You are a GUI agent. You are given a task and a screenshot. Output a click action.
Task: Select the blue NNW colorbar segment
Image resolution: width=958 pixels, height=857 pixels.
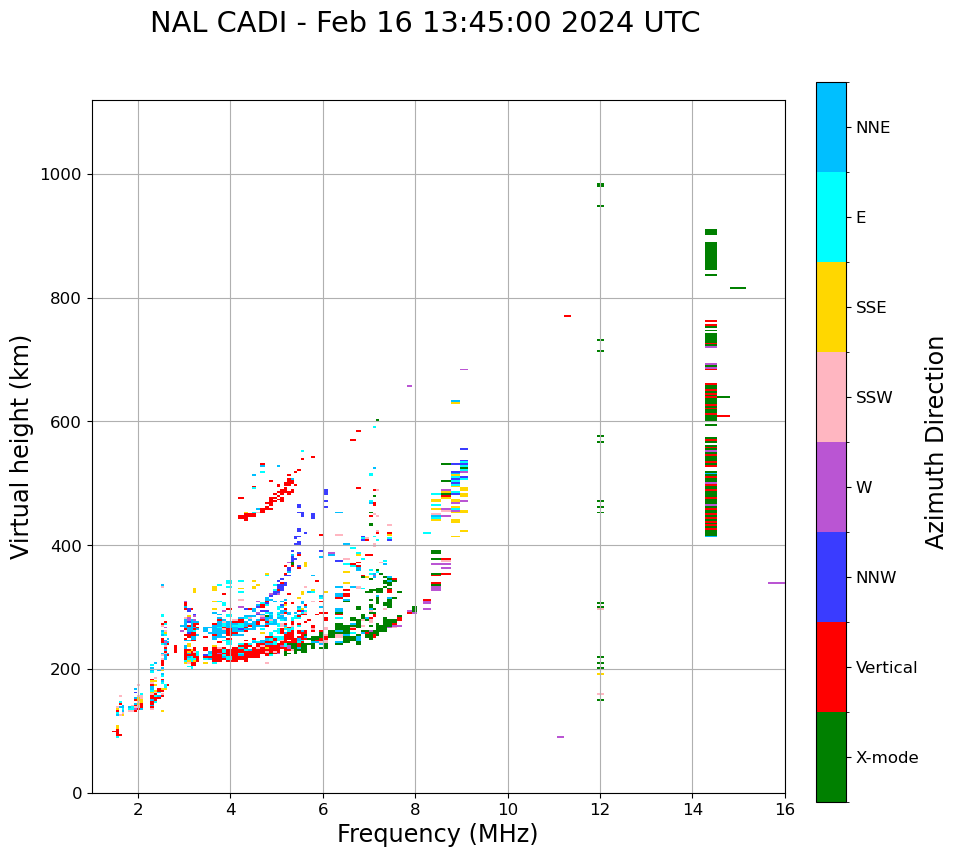831,577
